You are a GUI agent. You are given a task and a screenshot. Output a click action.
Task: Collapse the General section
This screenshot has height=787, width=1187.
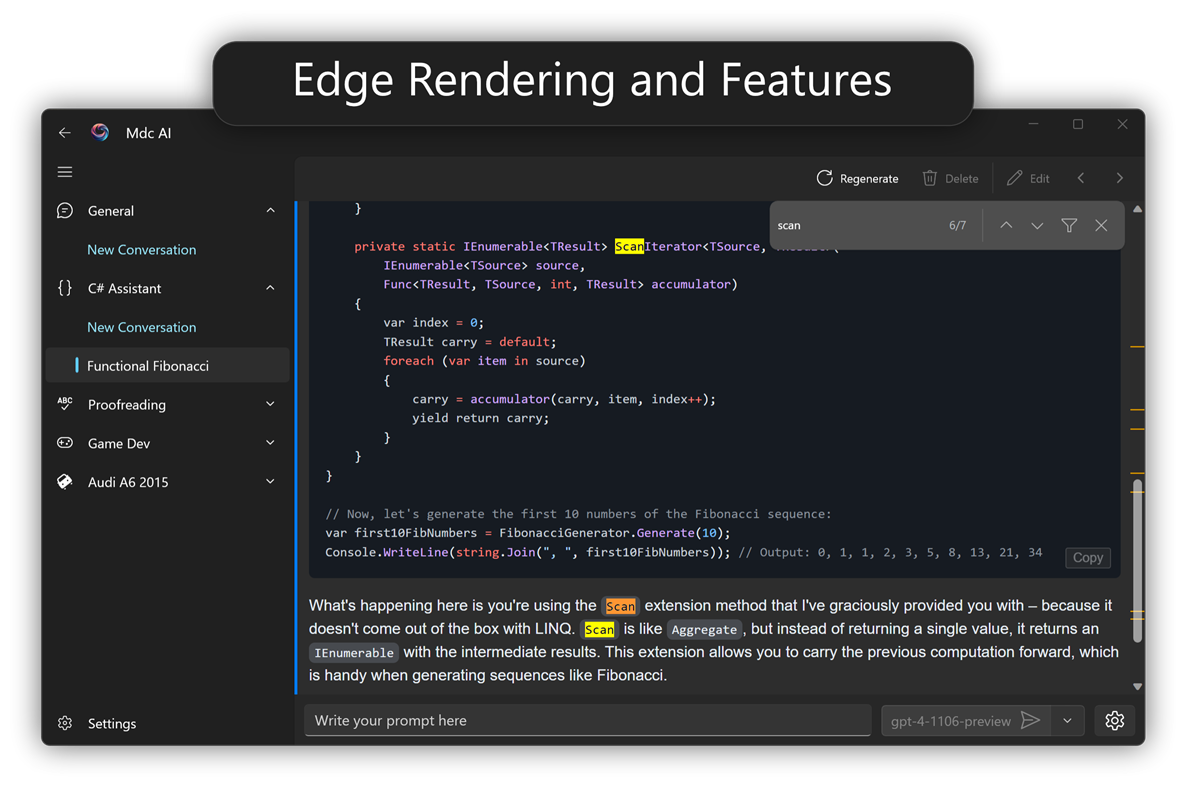click(270, 210)
